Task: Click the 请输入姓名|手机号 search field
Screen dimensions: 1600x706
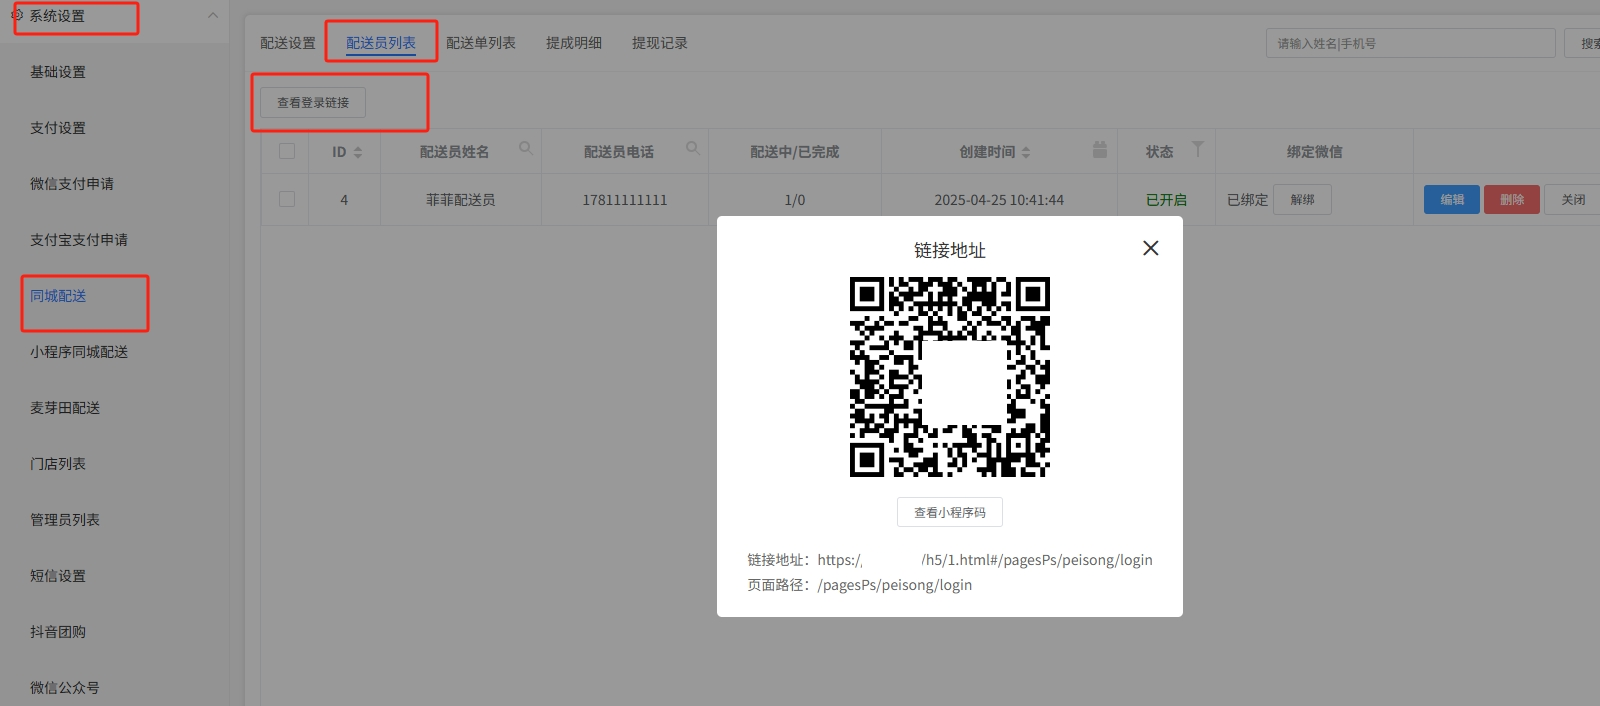Action: click(1409, 43)
